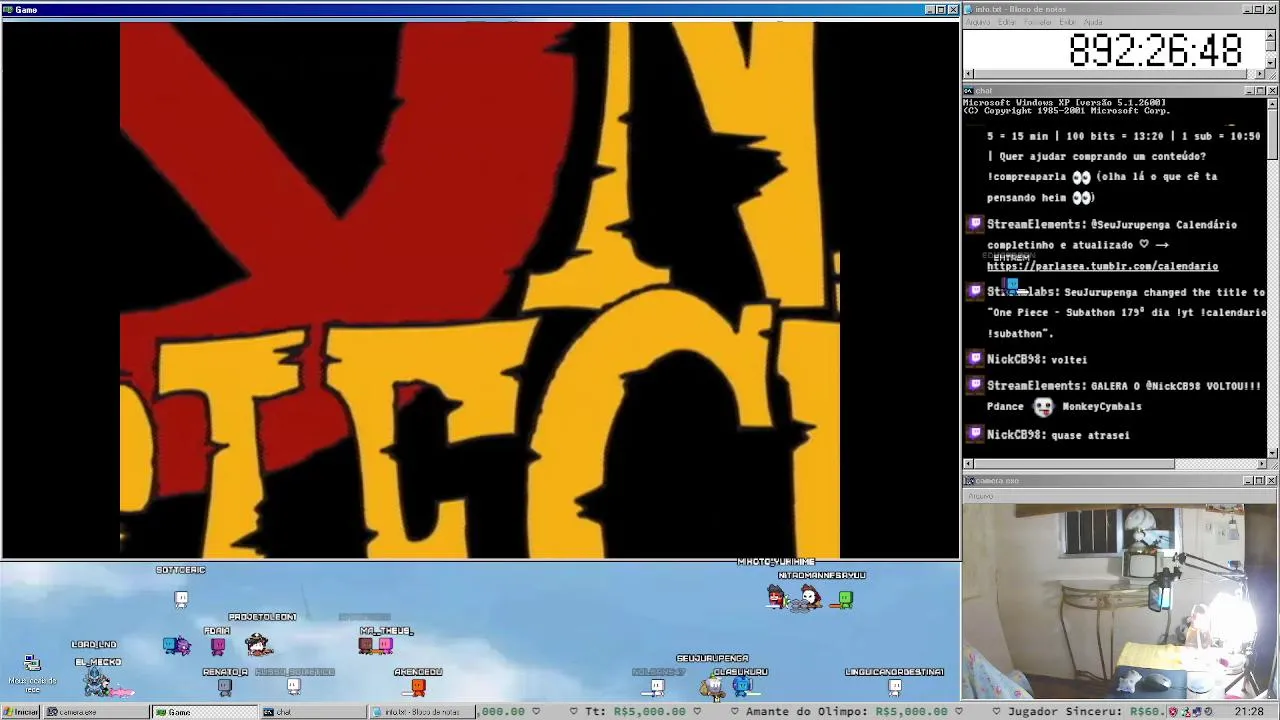
Task: Click badge next to NickCB98: quase atrasei
Action: pos(975,434)
